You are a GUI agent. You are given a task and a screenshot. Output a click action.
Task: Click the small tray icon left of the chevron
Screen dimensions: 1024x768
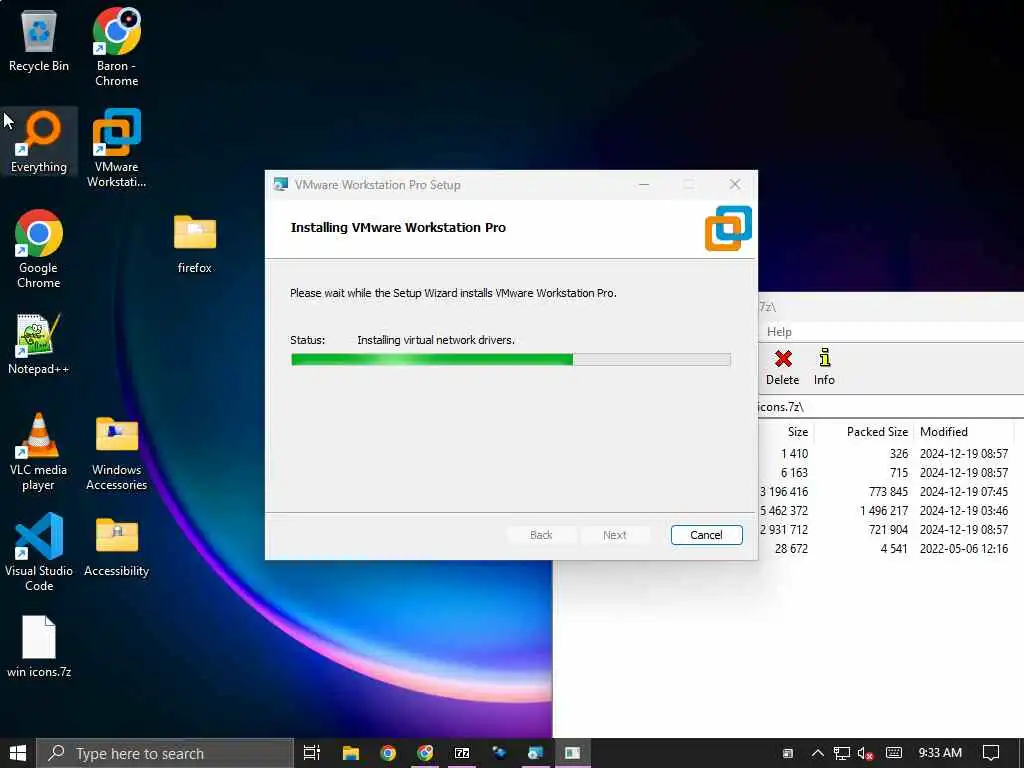pyautogui.click(x=788, y=753)
